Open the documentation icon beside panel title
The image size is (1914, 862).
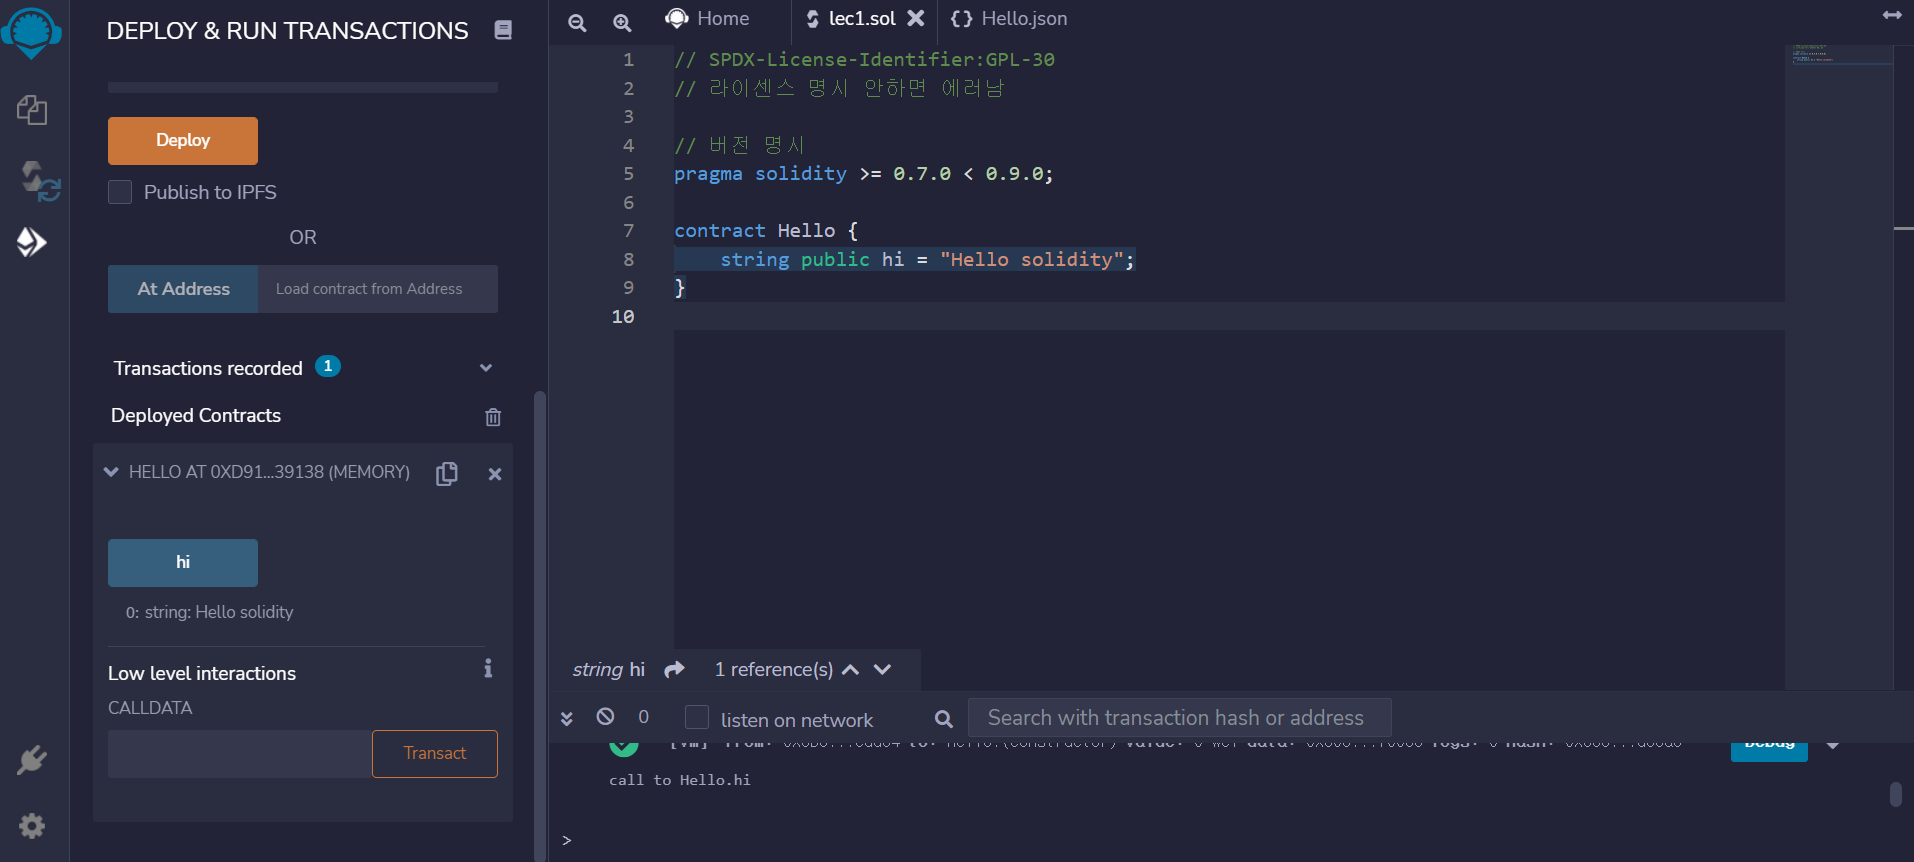pos(503,30)
